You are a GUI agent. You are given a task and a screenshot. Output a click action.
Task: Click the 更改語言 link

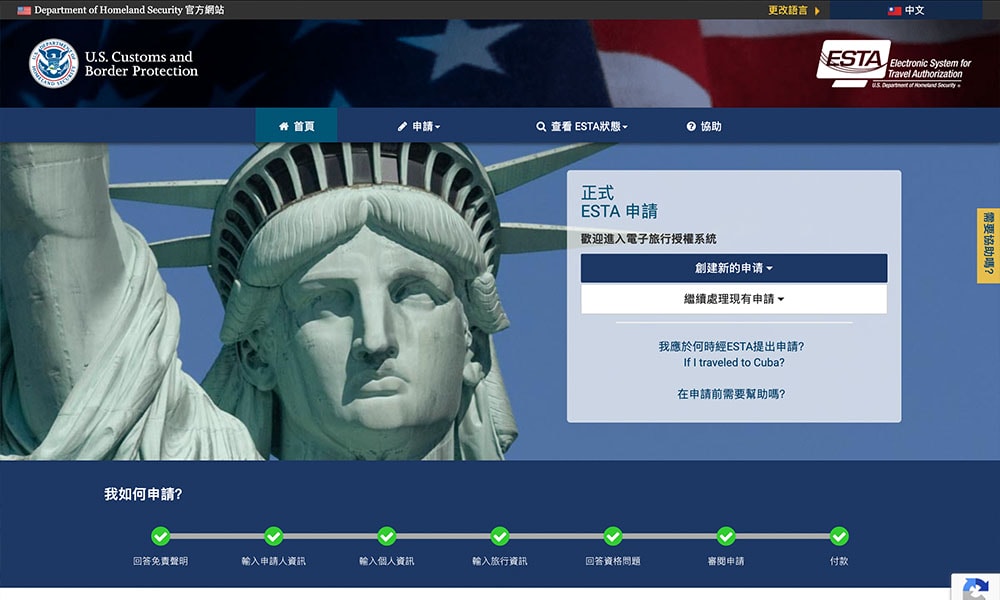[x=788, y=10]
